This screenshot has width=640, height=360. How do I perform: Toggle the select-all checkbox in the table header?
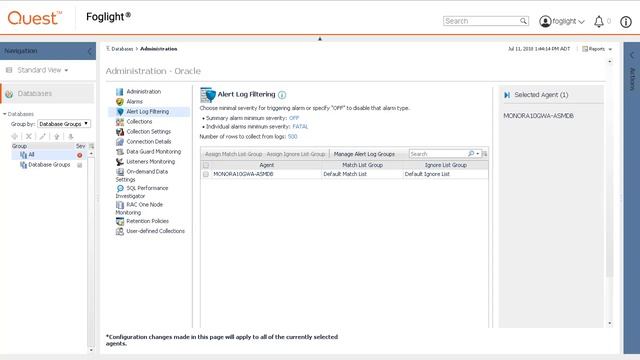pyautogui.click(x=206, y=165)
